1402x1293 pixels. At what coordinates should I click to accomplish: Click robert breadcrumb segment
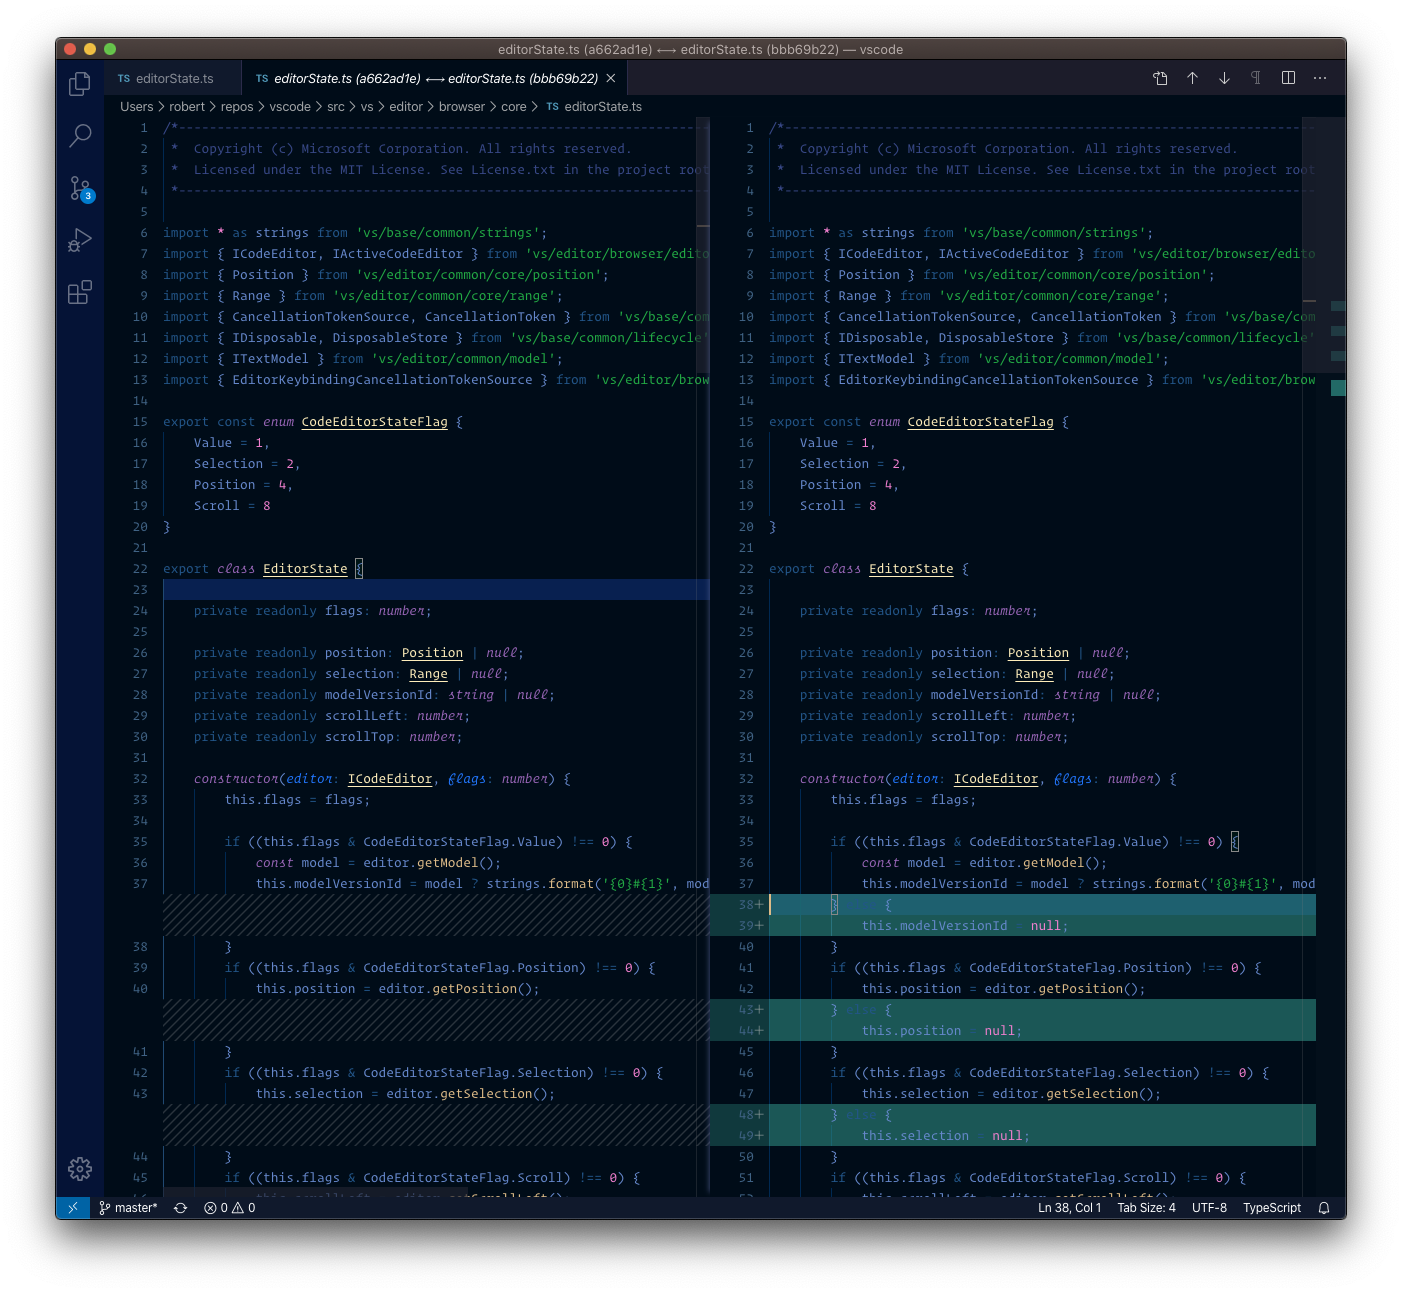[x=187, y=107]
